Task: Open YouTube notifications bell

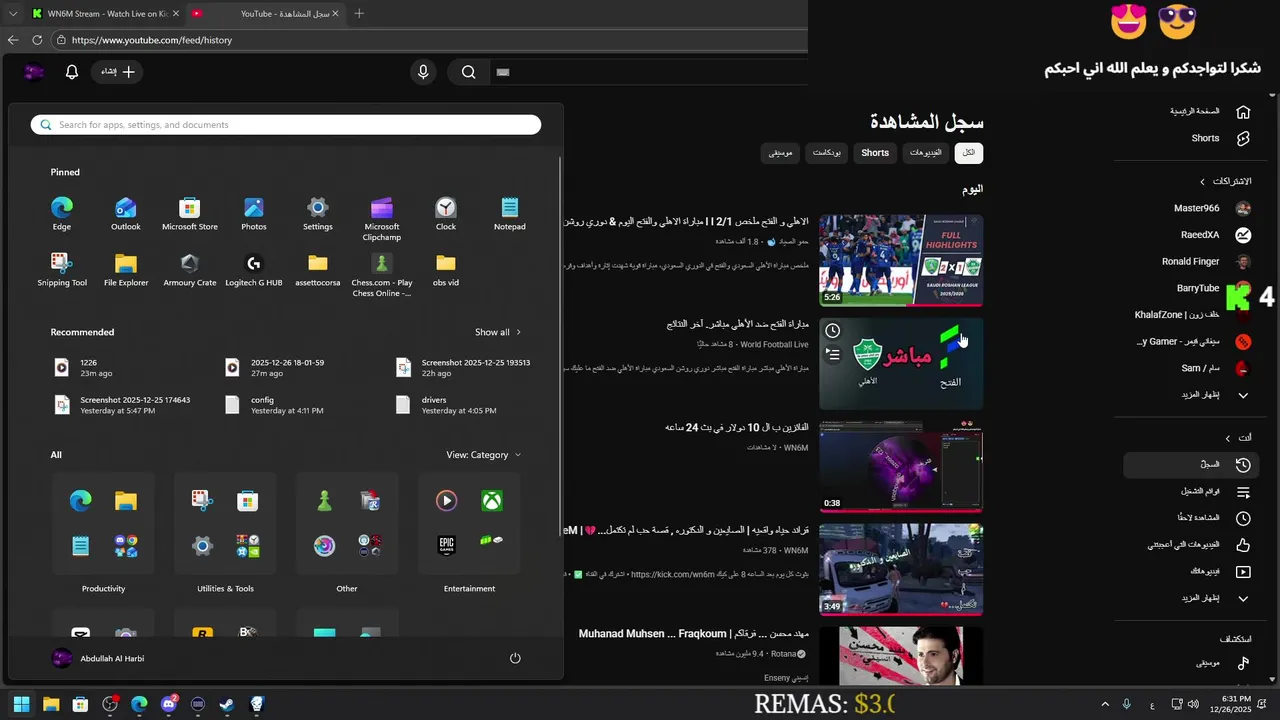Action: pyautogui.click(x=72, y=72)
